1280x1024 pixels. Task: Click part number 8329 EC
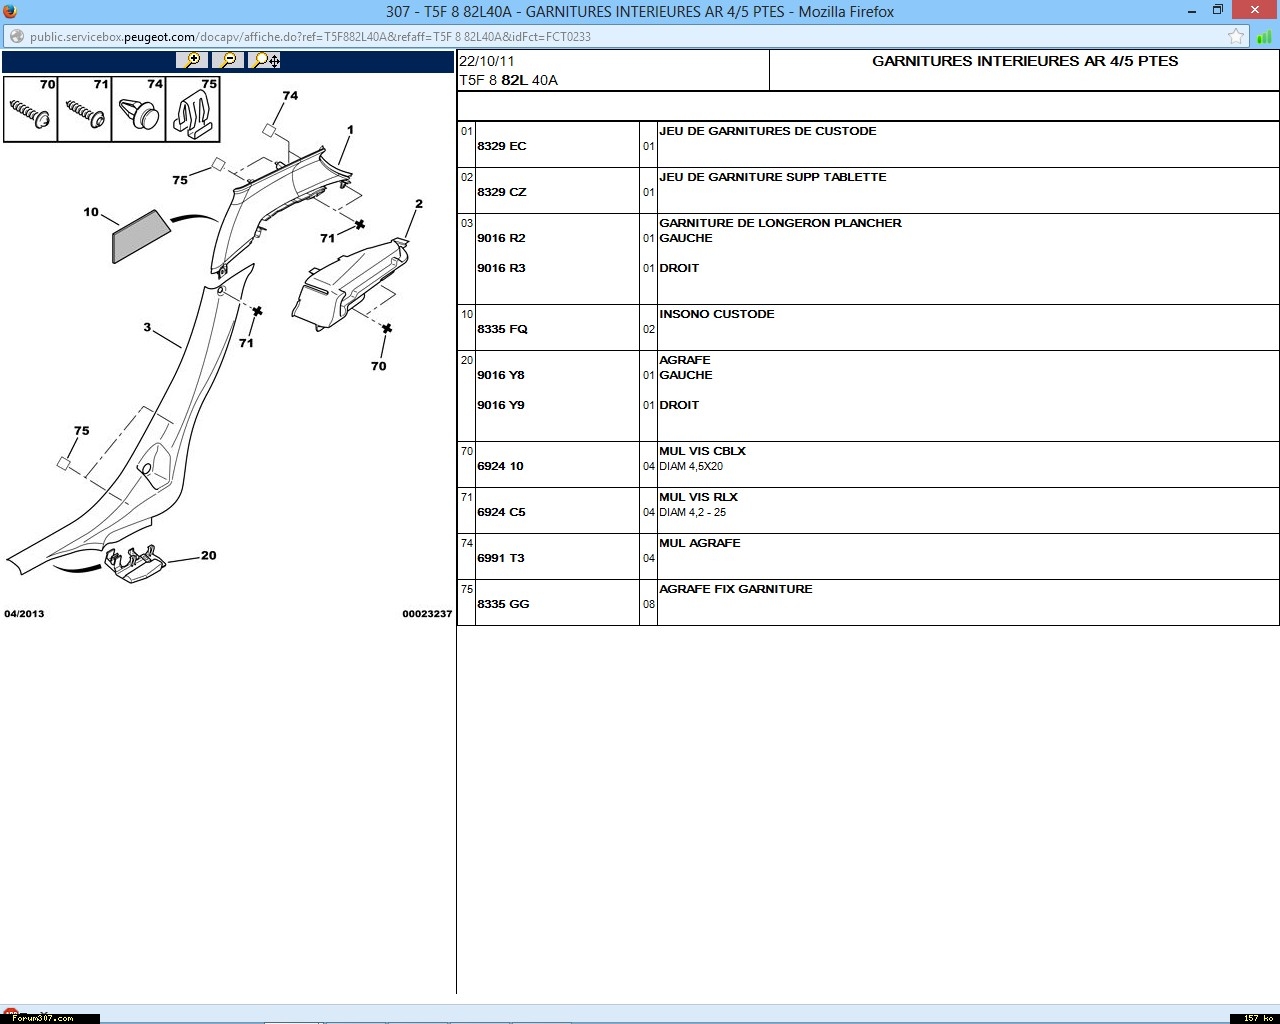tap(501, 146)
